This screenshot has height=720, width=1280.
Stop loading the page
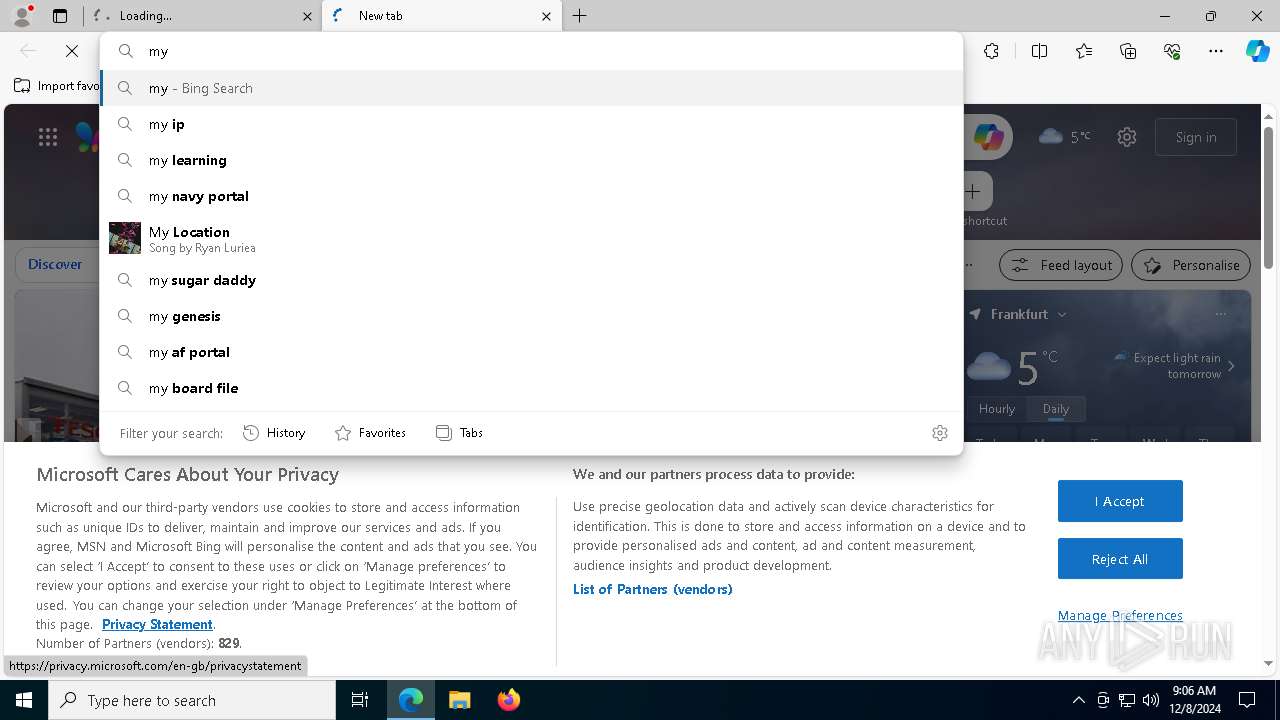coord(72,51)
